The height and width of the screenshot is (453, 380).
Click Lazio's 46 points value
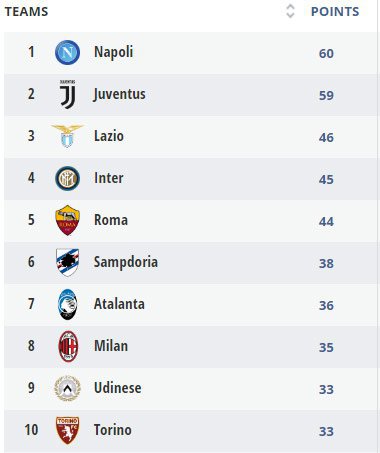coord(326,137)
